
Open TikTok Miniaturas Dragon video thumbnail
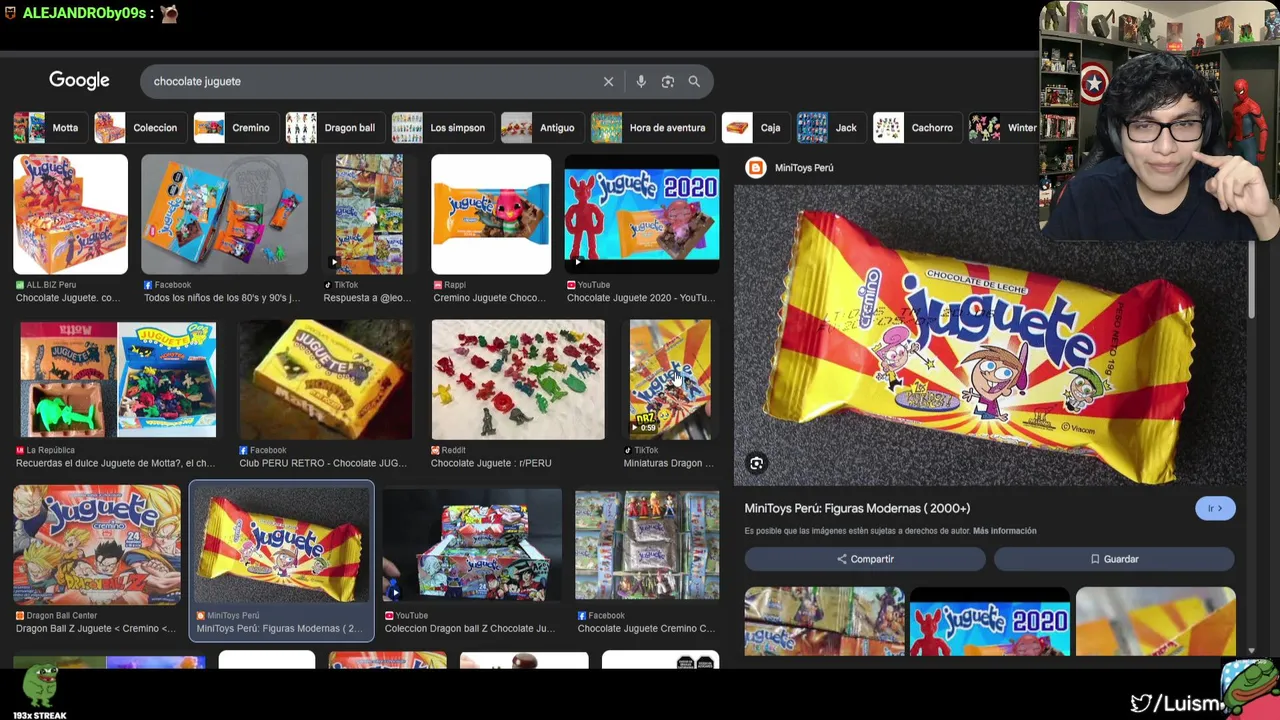670,380
